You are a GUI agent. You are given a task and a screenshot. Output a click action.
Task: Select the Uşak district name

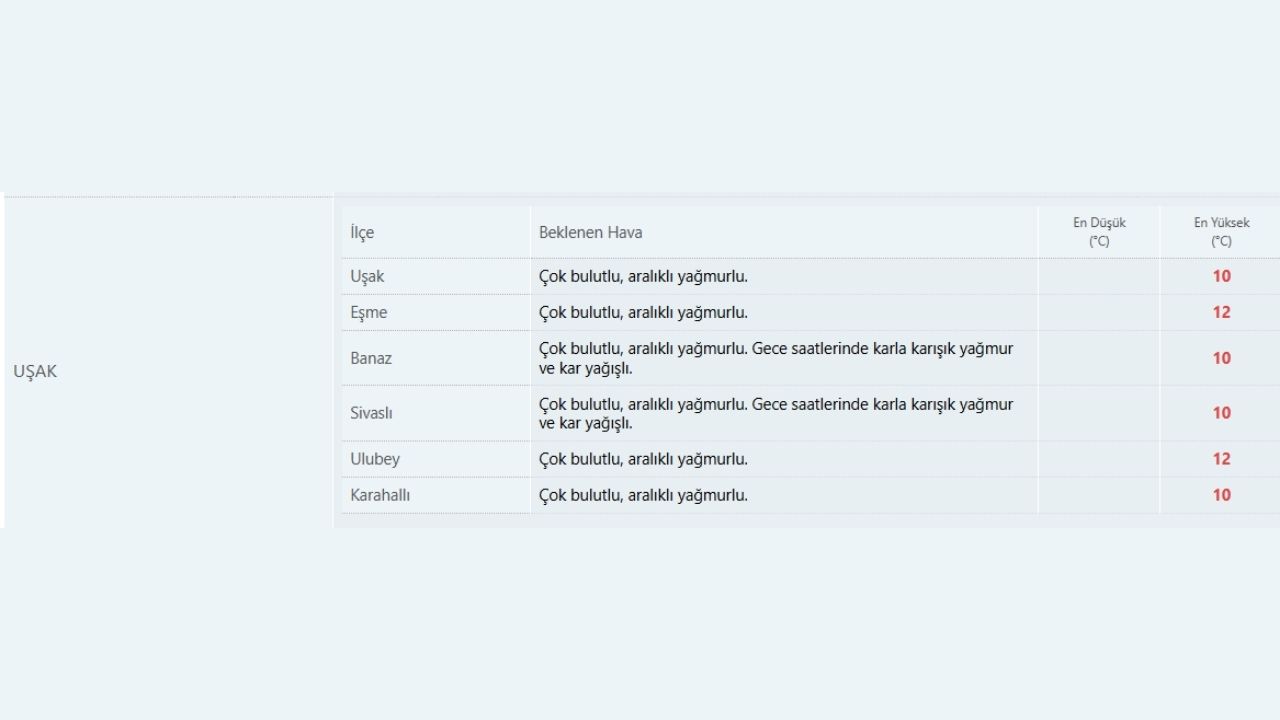pyautogui.click(x=367, y=276)
